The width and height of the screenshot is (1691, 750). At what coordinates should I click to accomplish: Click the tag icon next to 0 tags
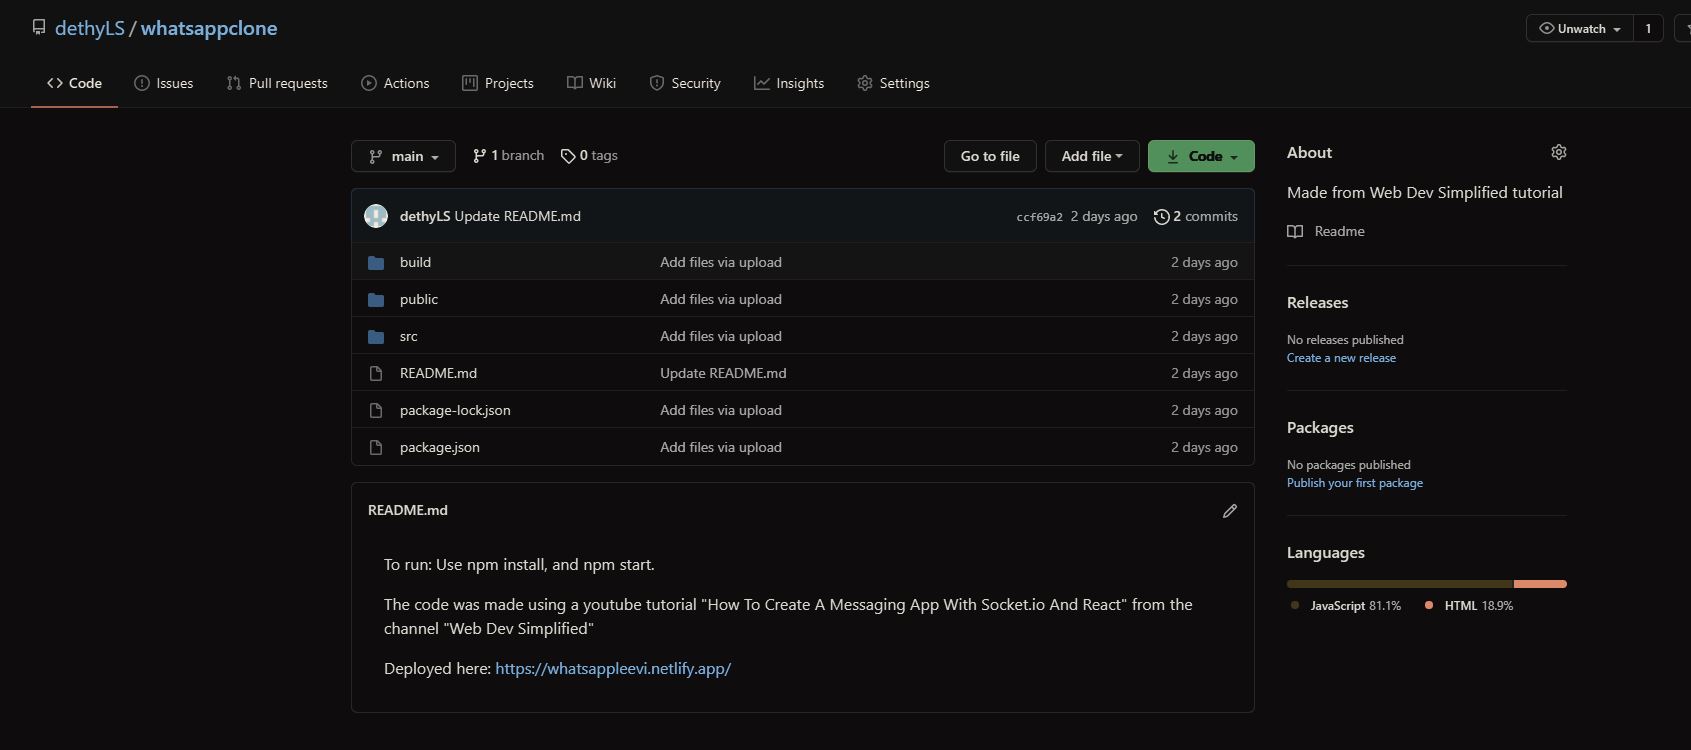pos(568,156)
